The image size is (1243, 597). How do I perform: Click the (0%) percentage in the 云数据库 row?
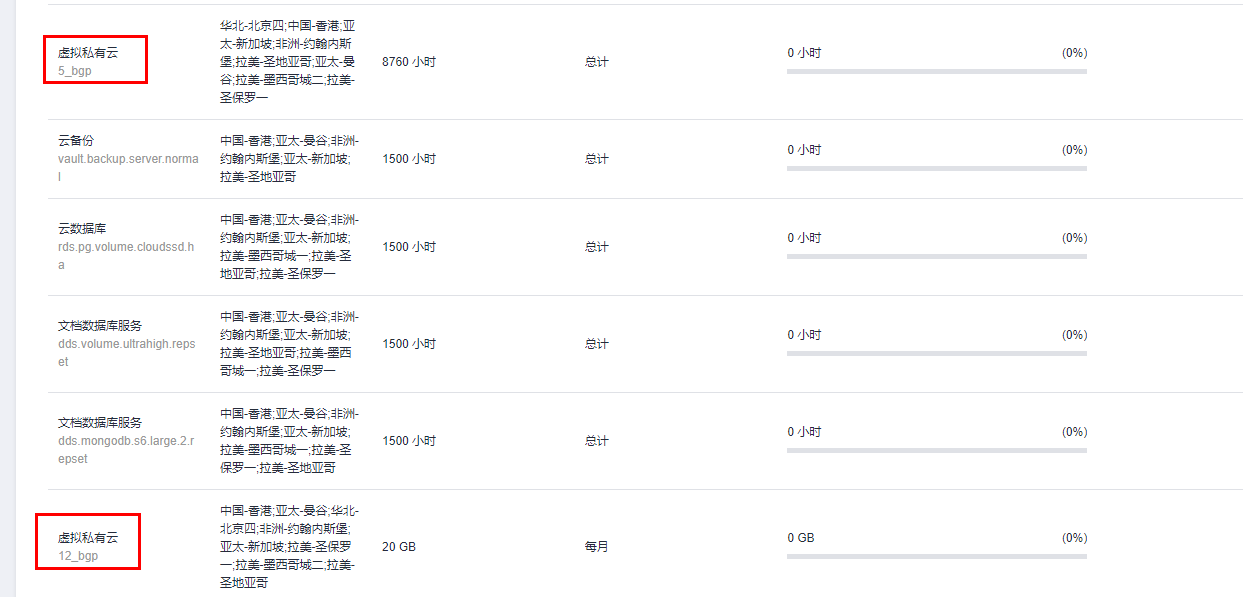tap(1074, 238)
